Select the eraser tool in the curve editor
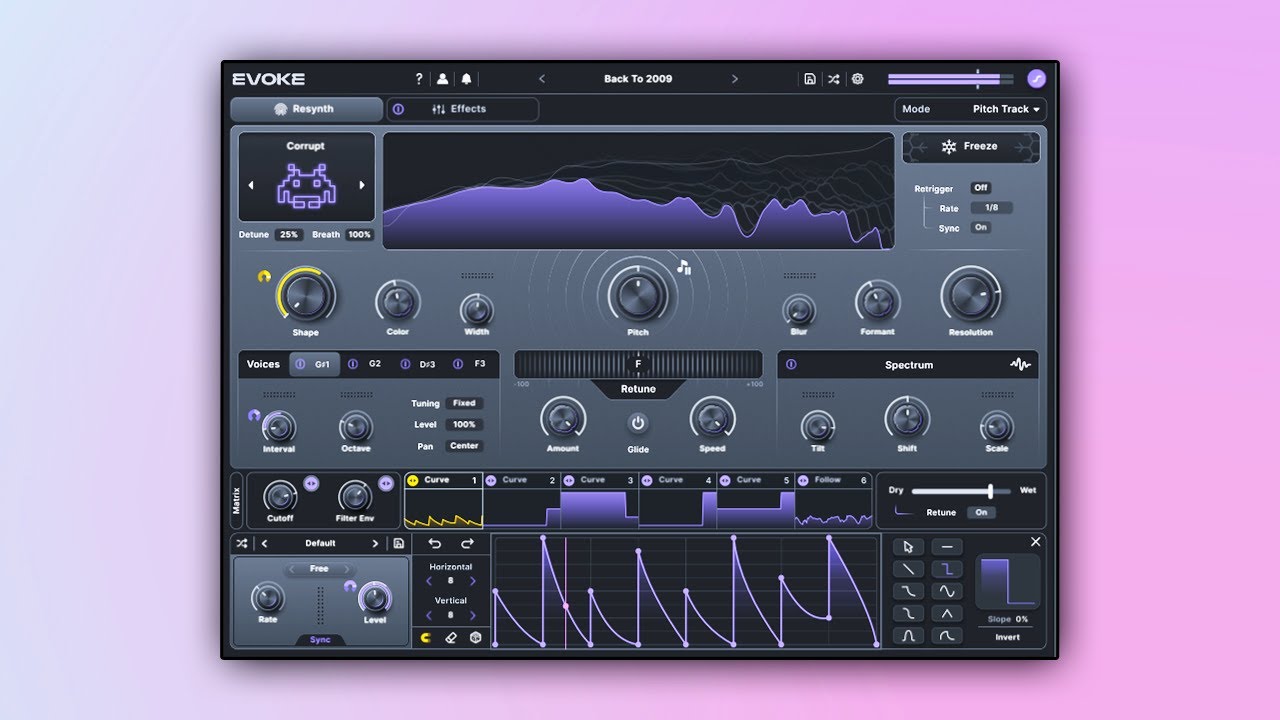 pos(451,637)
